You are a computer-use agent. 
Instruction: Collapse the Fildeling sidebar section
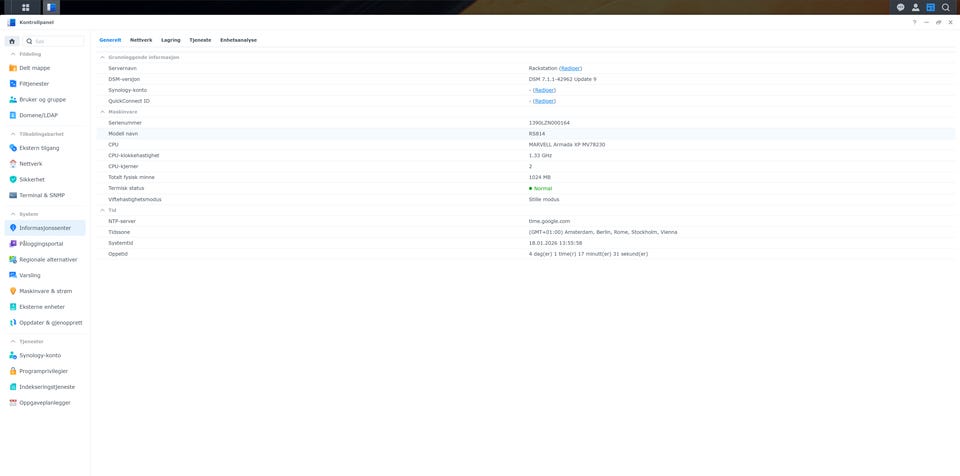(x=13, y=54)
